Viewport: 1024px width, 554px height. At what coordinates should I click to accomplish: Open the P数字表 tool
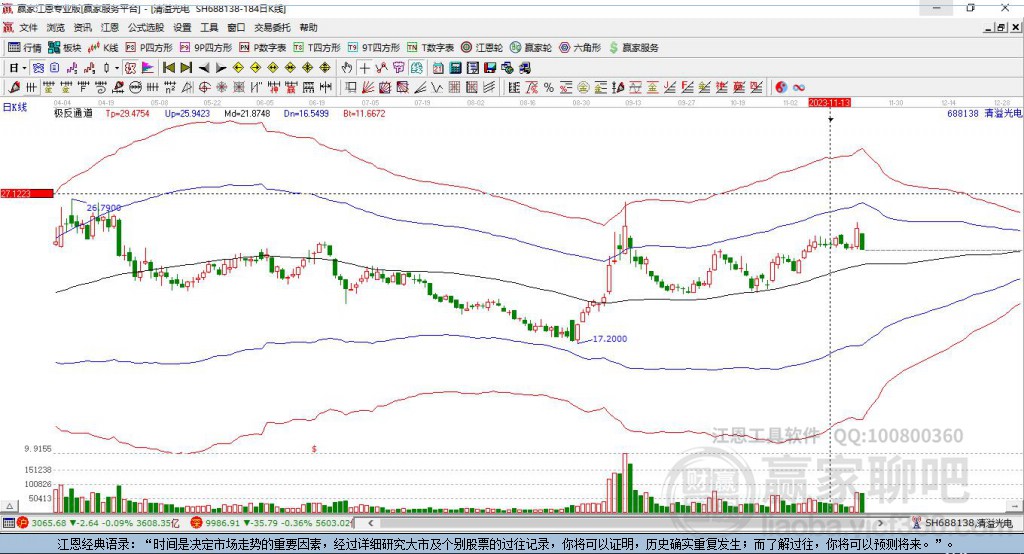click(263, 48)
